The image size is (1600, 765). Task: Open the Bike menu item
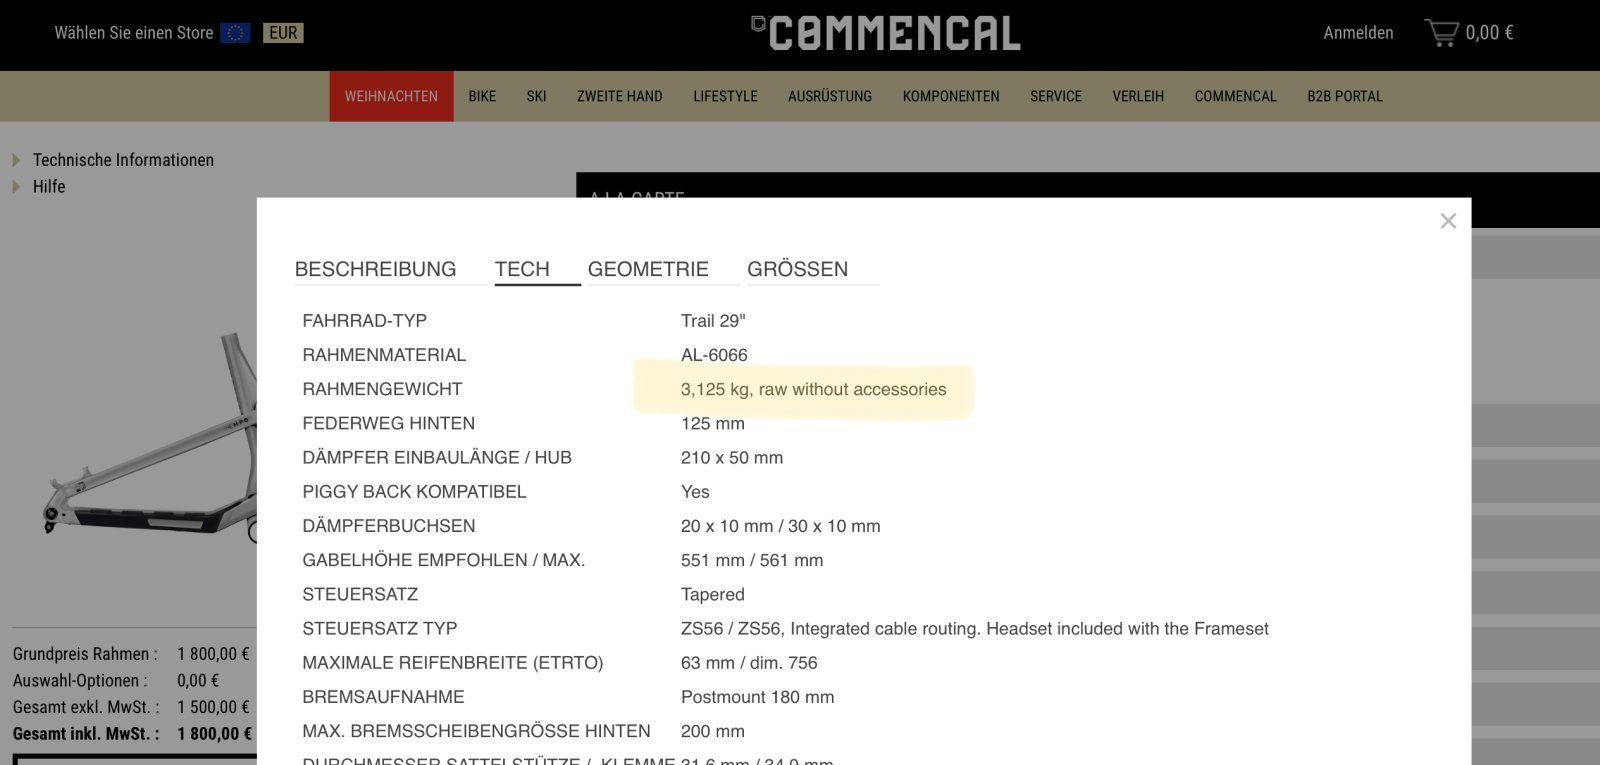pyautogui.click(x=482, y=96)
